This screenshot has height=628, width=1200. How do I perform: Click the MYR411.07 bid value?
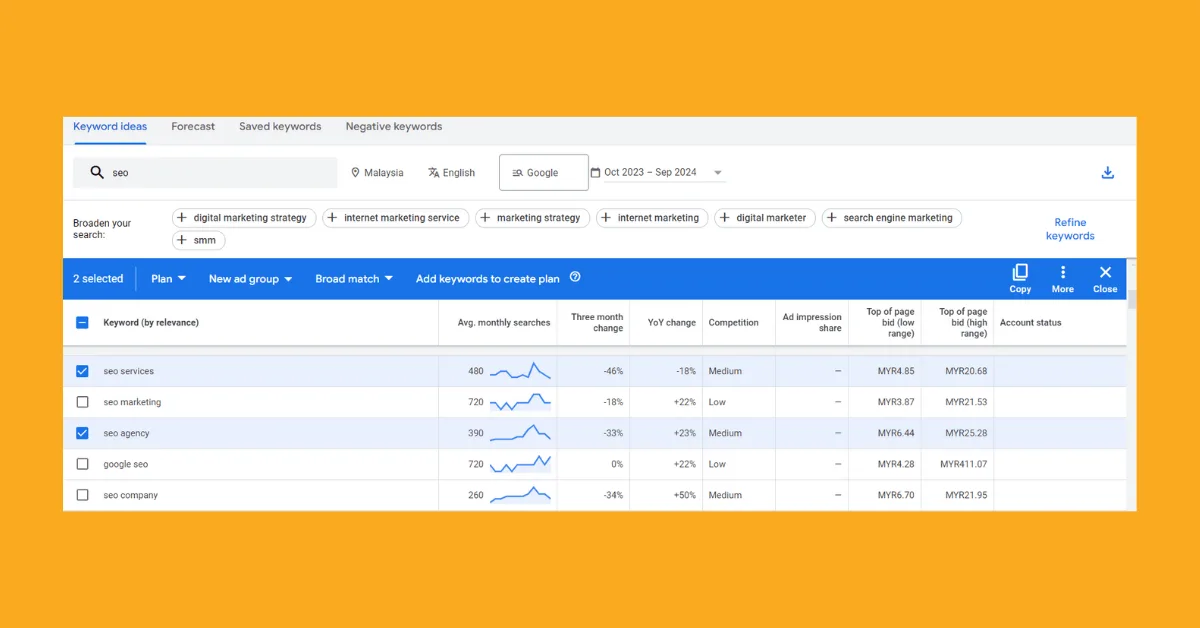[963, 464]
